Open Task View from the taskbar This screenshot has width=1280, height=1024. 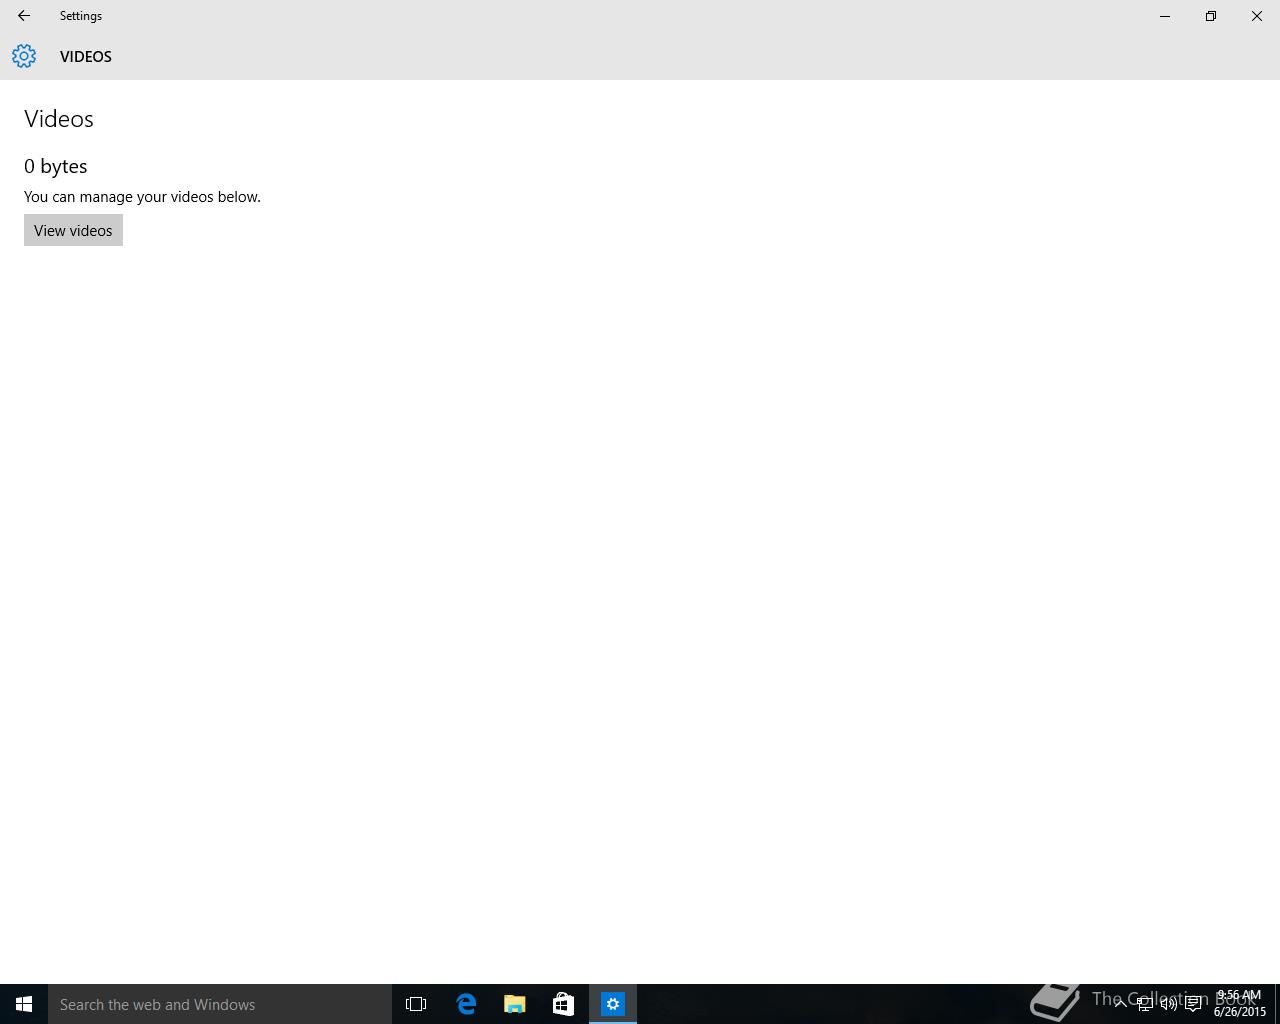pyautogui.click(x=416, y=1004)
